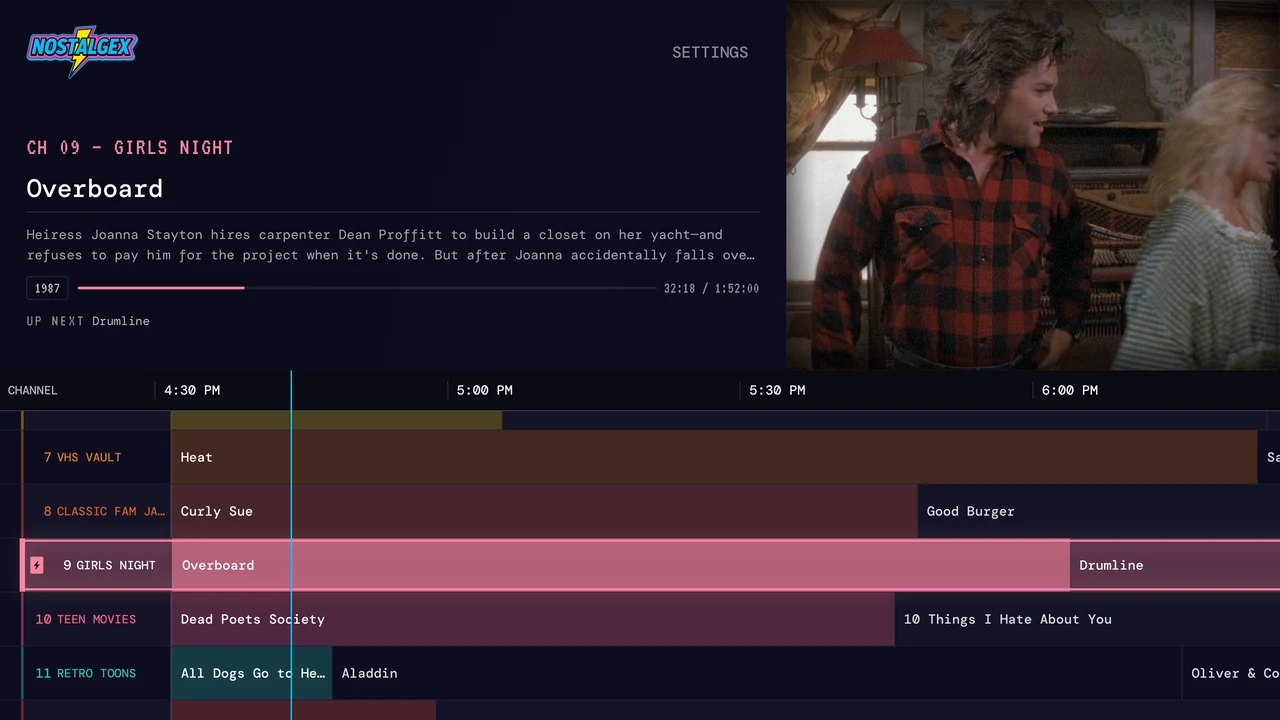Image resolution: width=1280 pixels, height=720 pixels.
Task: Click Drumline in the Up Next line
Action: click(x=121, y=321)
